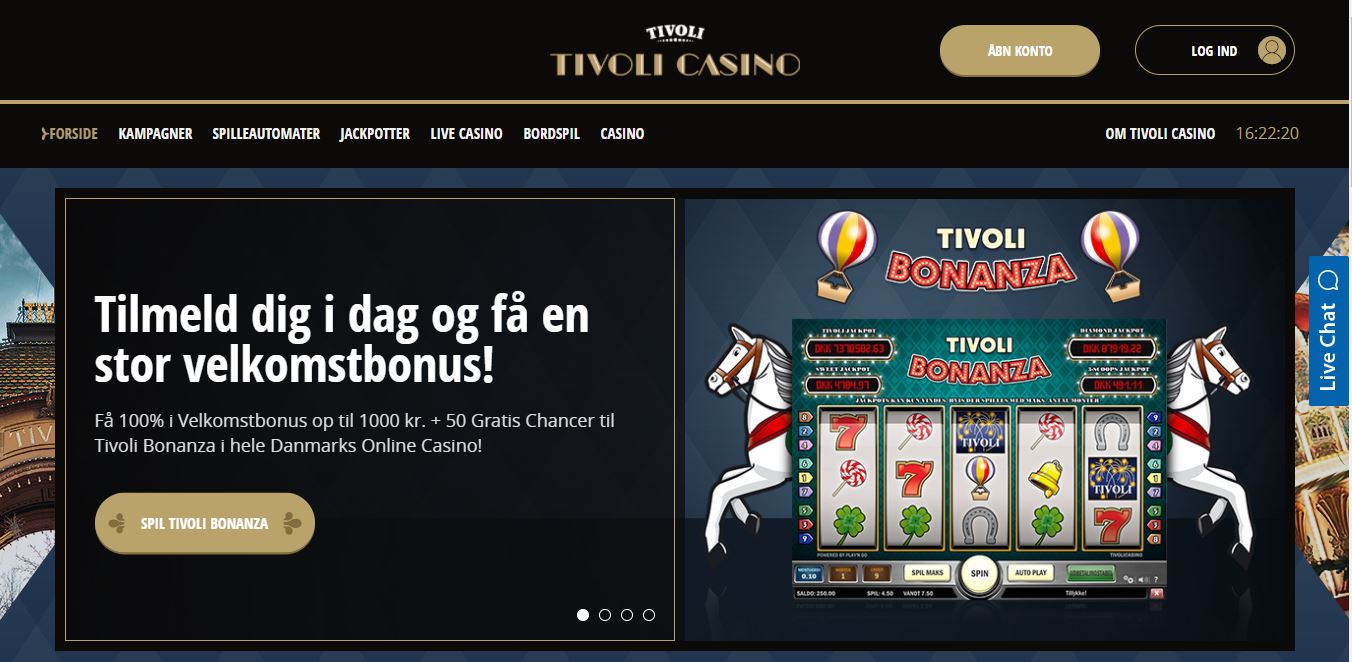This screenshot has width=1352, height=662.
Task: Click the Åbn konto button
Action: click(x=1020, y=50)
